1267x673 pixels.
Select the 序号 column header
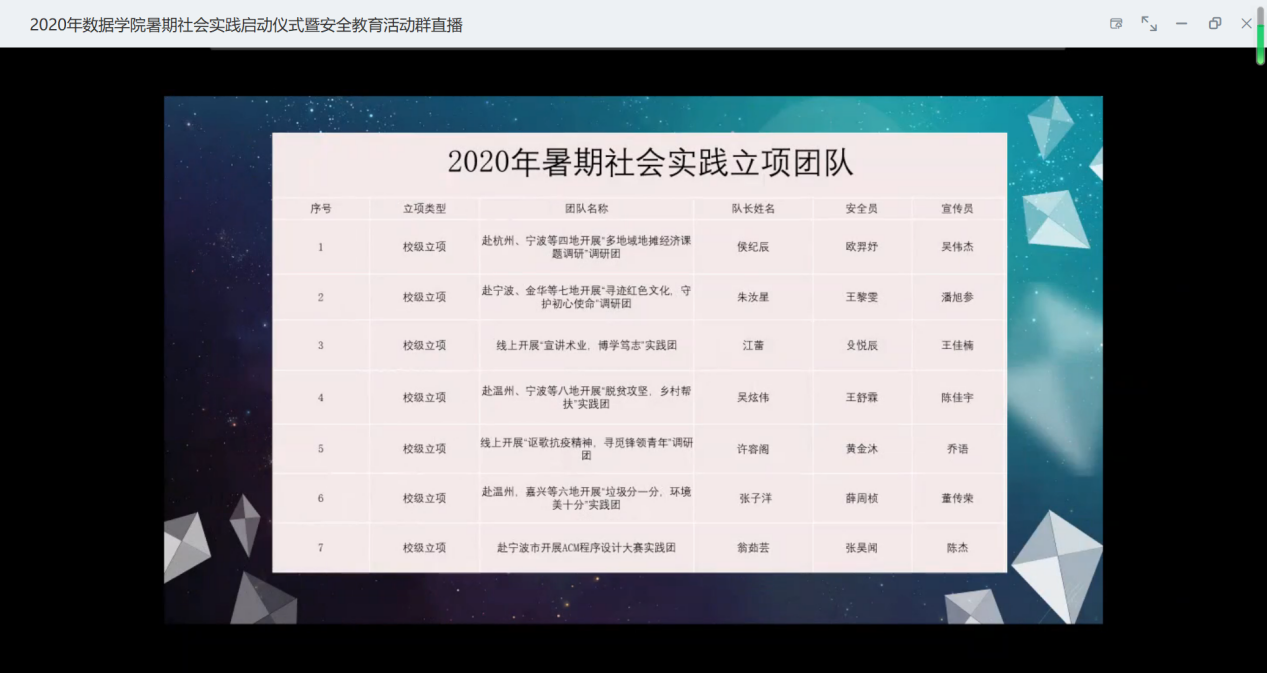[x=321, y=209]
